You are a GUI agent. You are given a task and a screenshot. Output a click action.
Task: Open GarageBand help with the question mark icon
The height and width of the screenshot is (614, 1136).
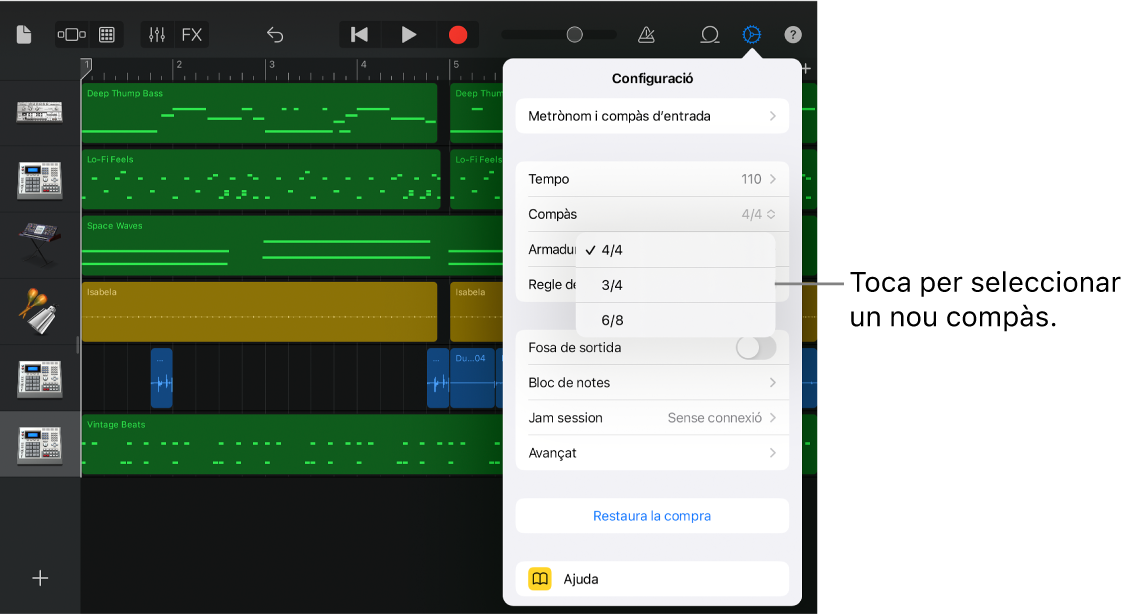[x=793, y=34]
